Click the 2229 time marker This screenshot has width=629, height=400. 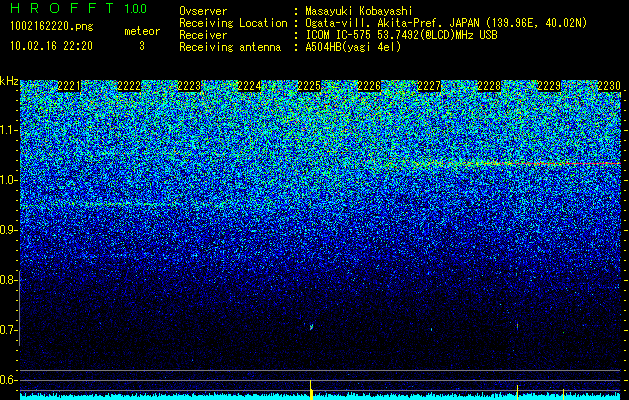(549, 86)
